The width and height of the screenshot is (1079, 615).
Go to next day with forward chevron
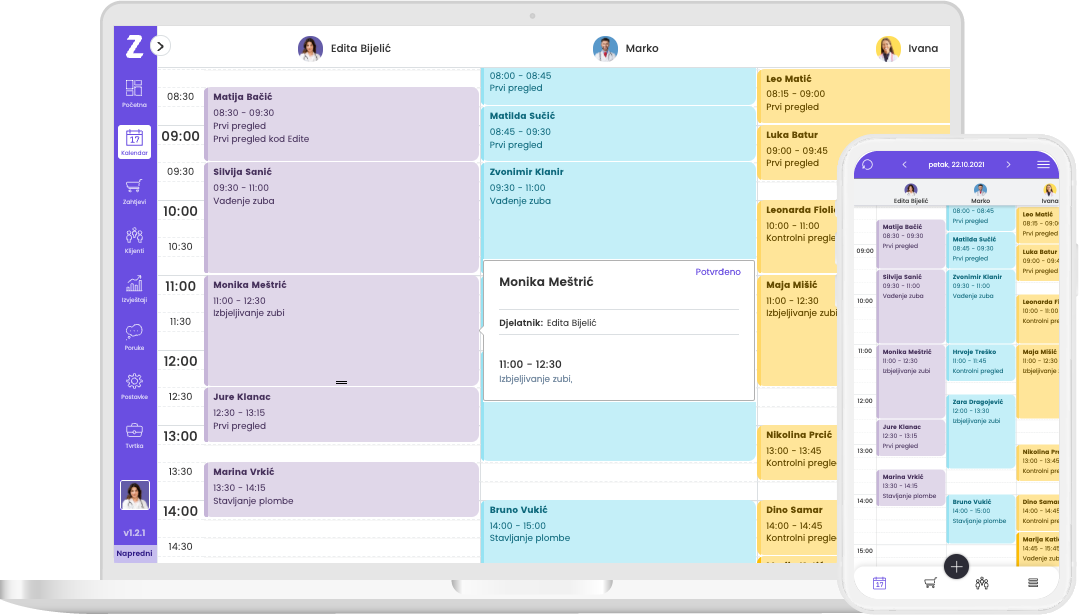1008,166
